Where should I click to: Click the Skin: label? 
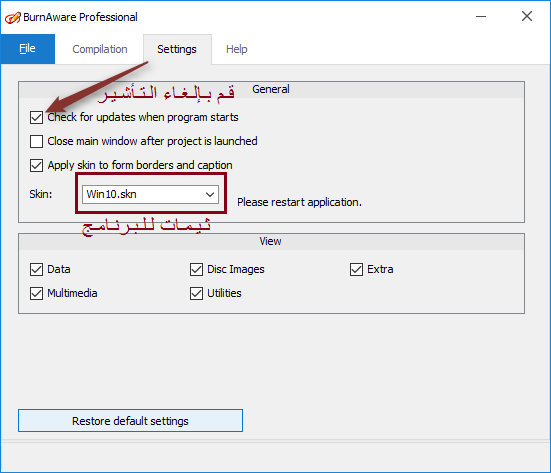pyautogui.click(x=41, y=194)
